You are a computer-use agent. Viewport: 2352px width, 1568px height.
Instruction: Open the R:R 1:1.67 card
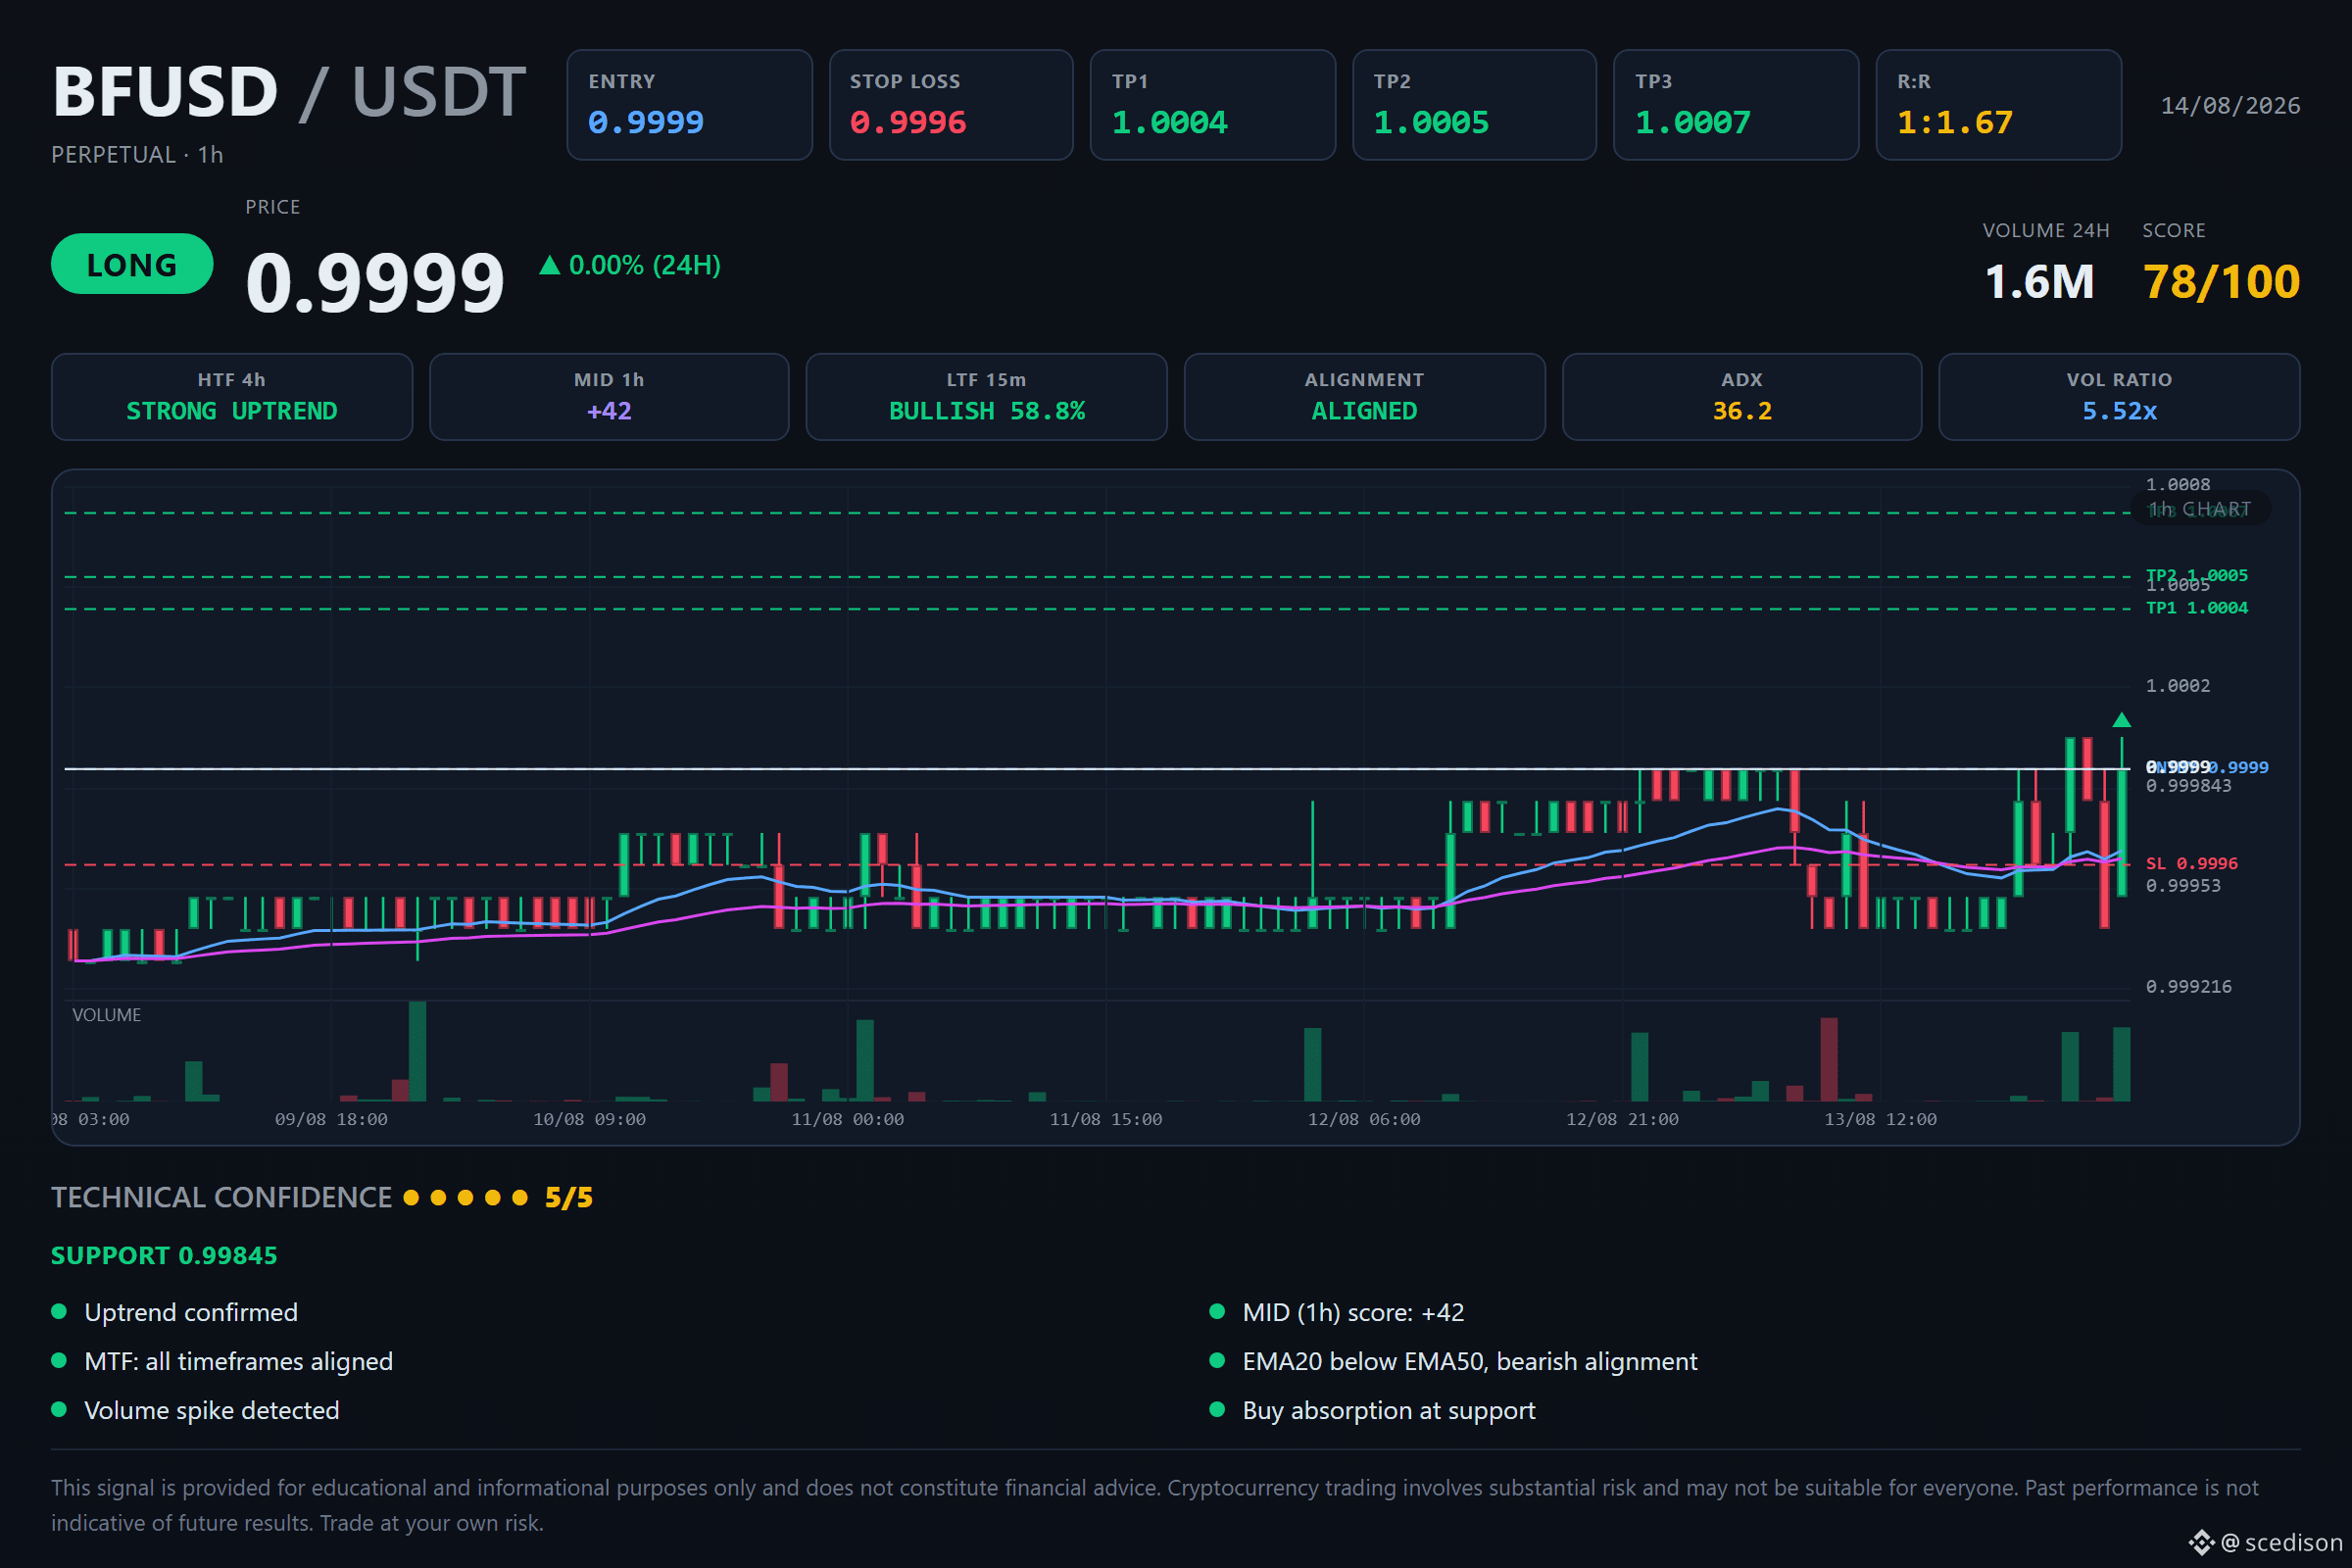point(1998,105)
